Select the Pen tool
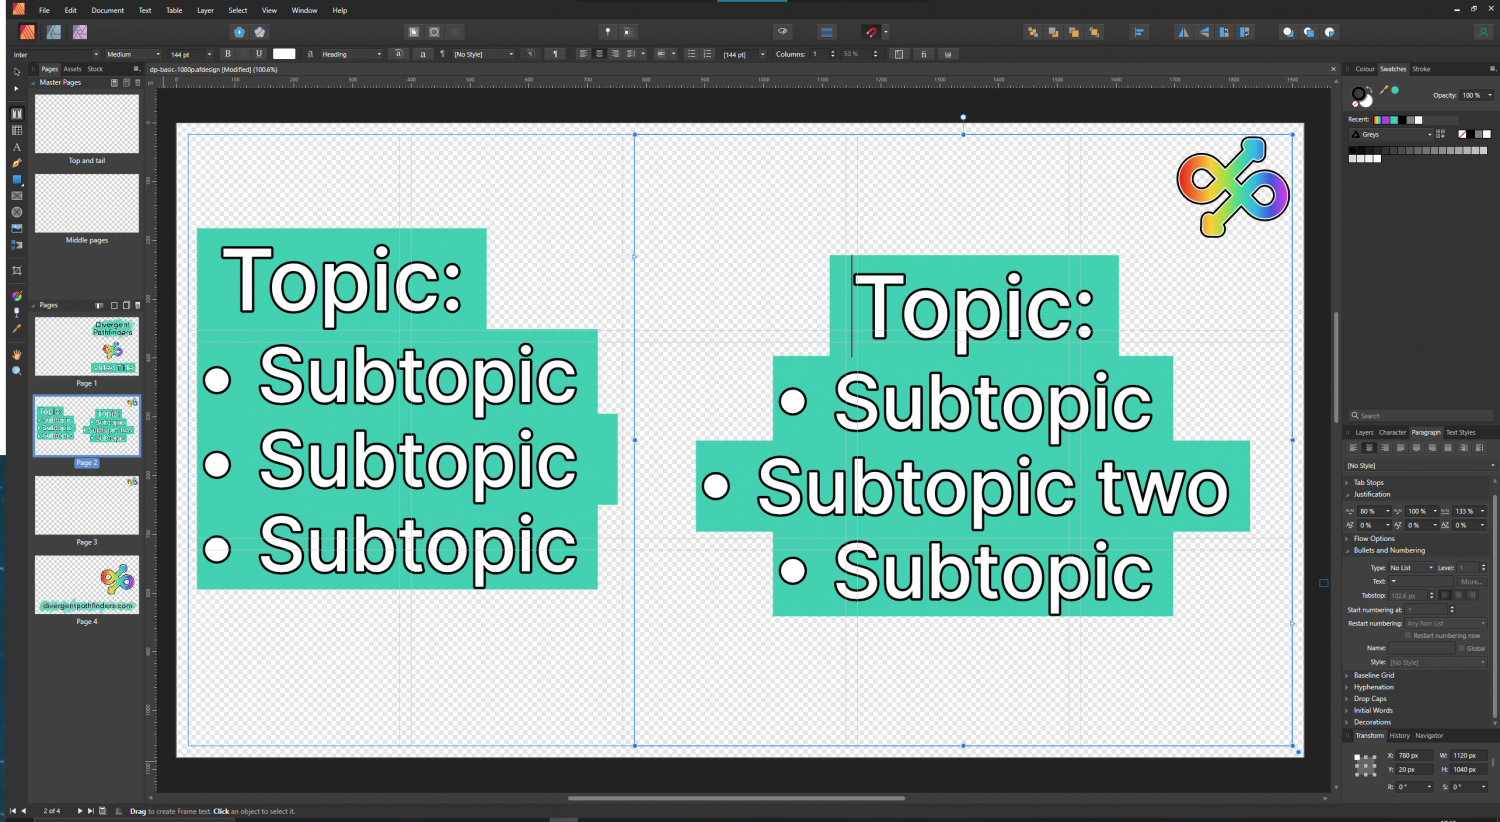Image resolution: width=1500 pixels, height=822 pixels. tap(16, 163)
